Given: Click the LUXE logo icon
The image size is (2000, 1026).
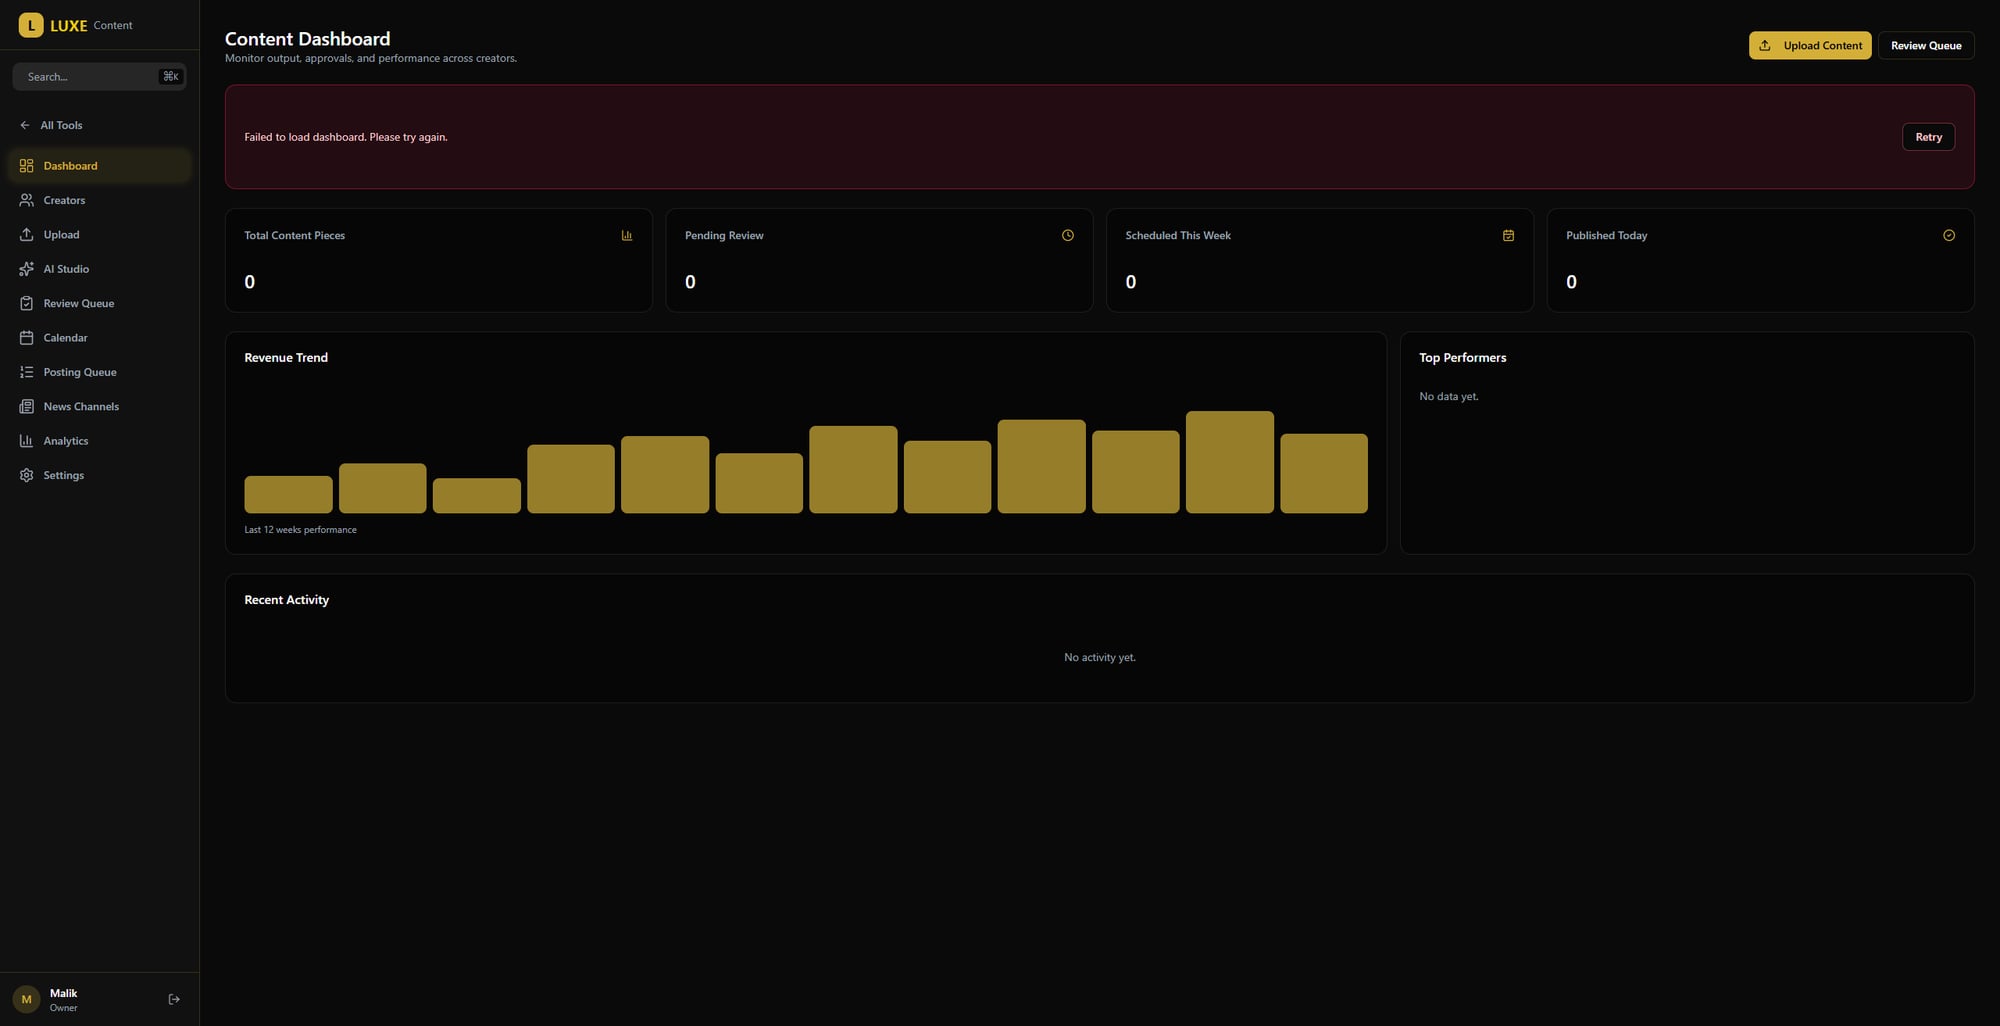Looking at the screenshot, I should pyautogui.click(x=31, y=25).
